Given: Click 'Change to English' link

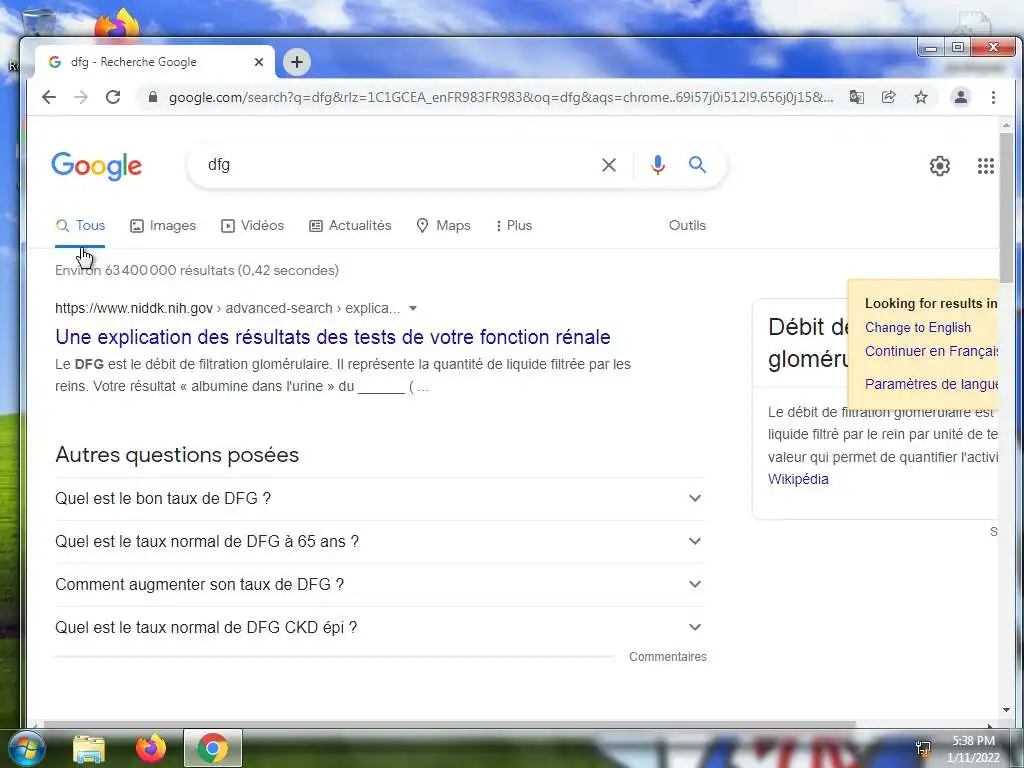Looking at the screenshot, I should (x=918, y=328).
